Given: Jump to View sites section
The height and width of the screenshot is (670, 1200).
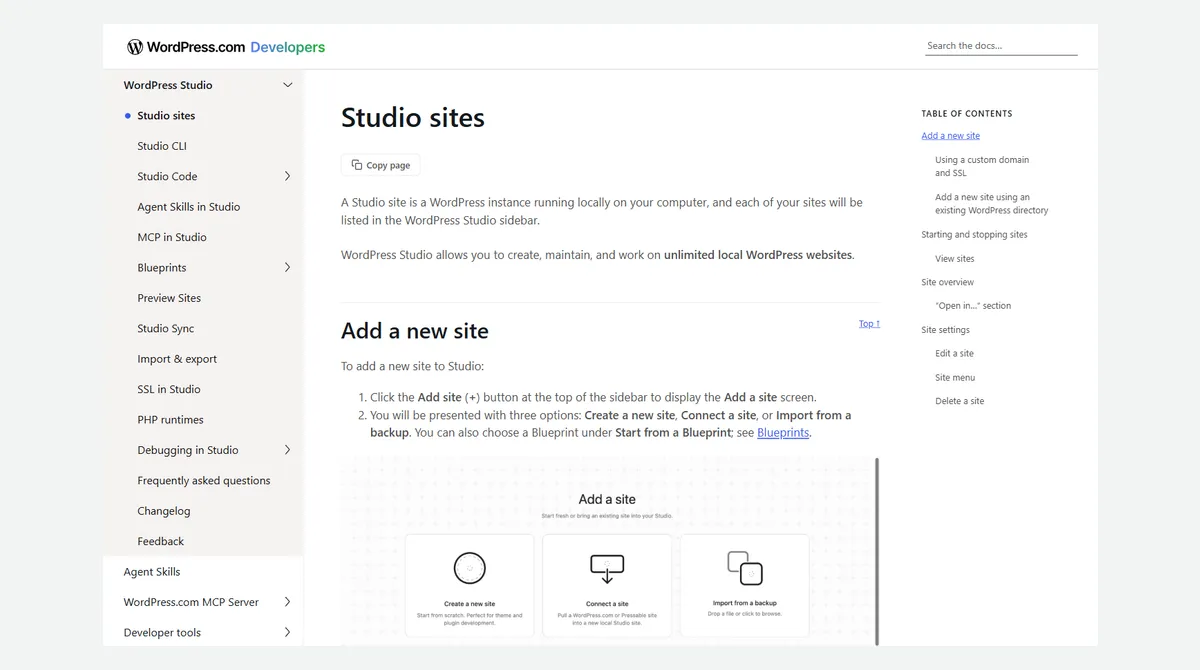Looking at the screenshot, I should [x=954, y=259].
